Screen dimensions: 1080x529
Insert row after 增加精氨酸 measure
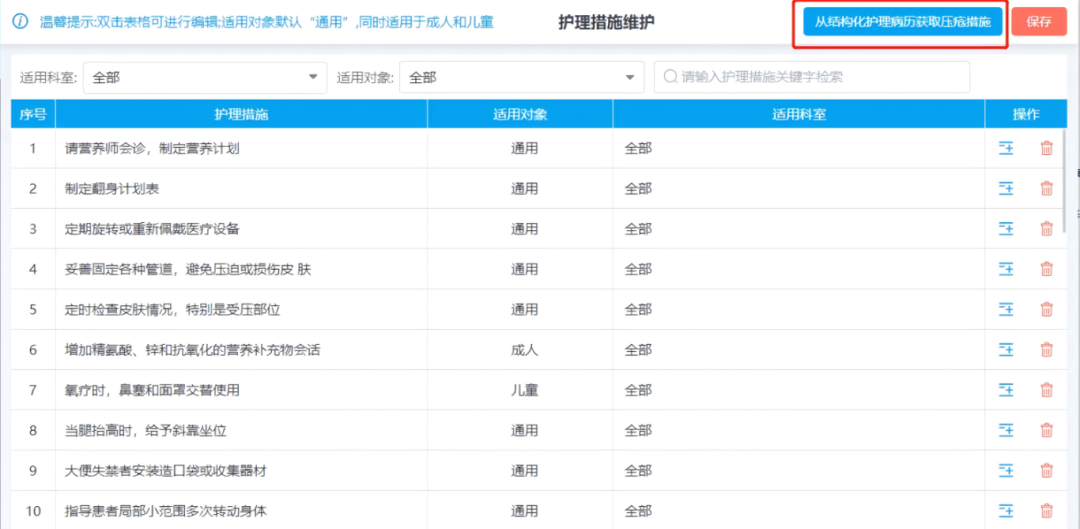click(x=1006, y=350)
